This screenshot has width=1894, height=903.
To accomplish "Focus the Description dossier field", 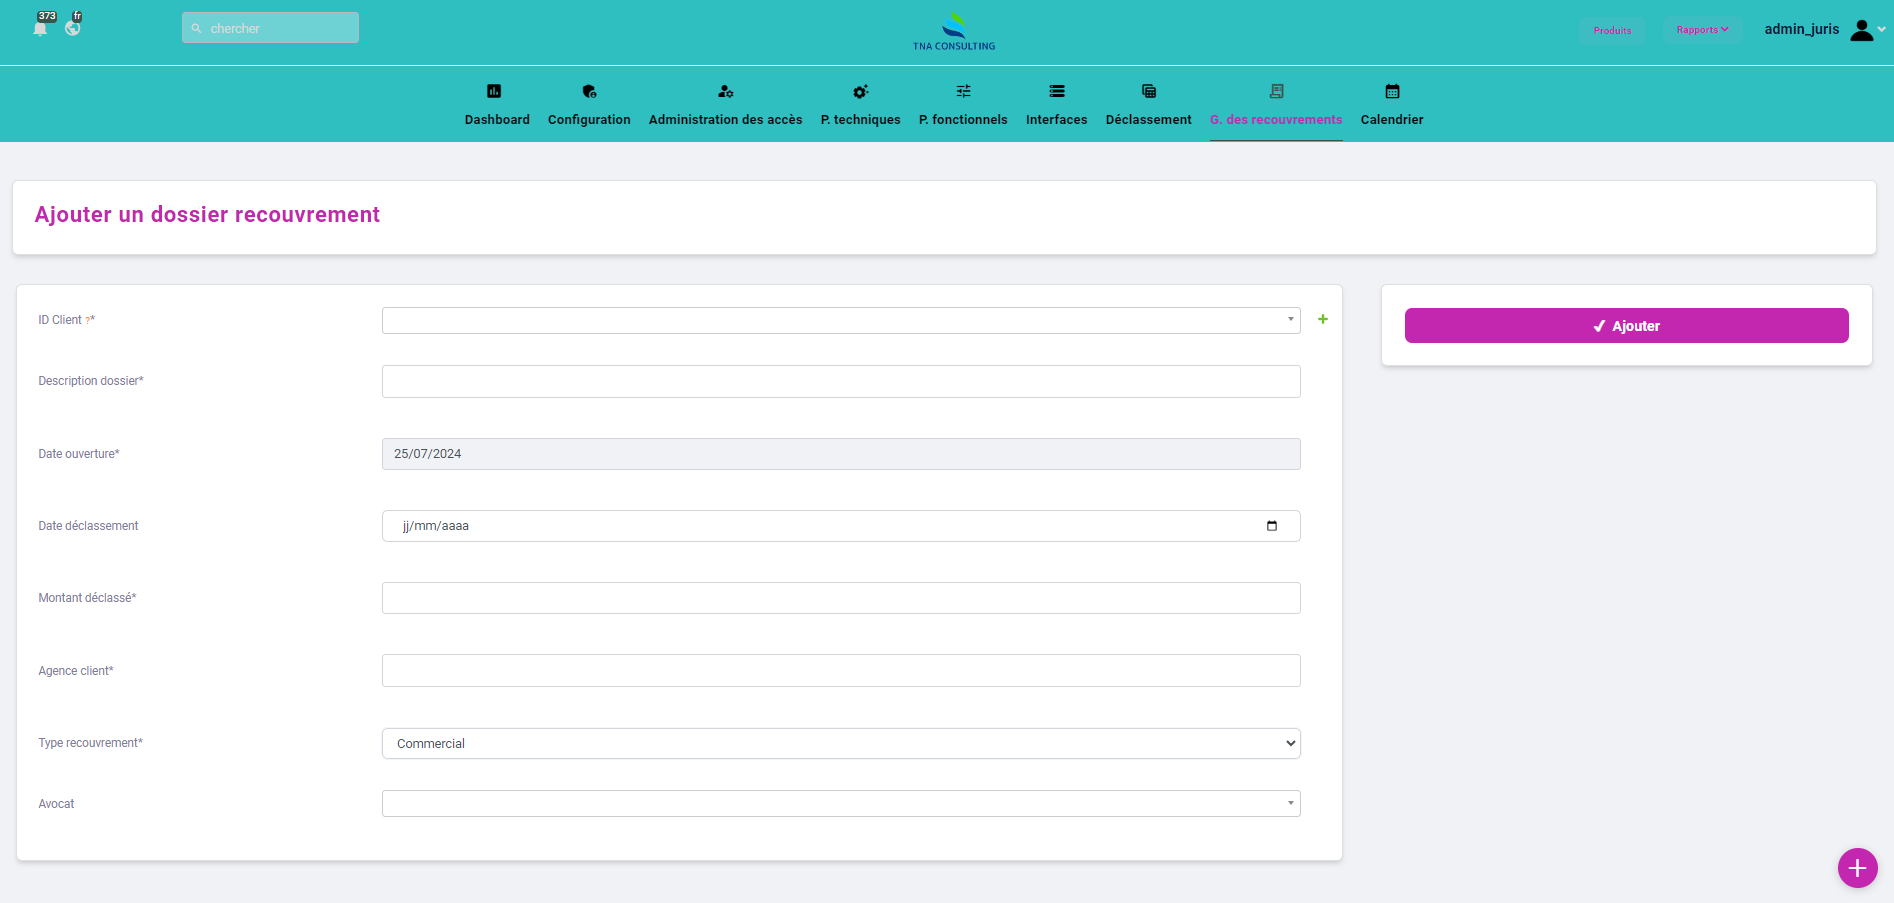I will point(840,381).
